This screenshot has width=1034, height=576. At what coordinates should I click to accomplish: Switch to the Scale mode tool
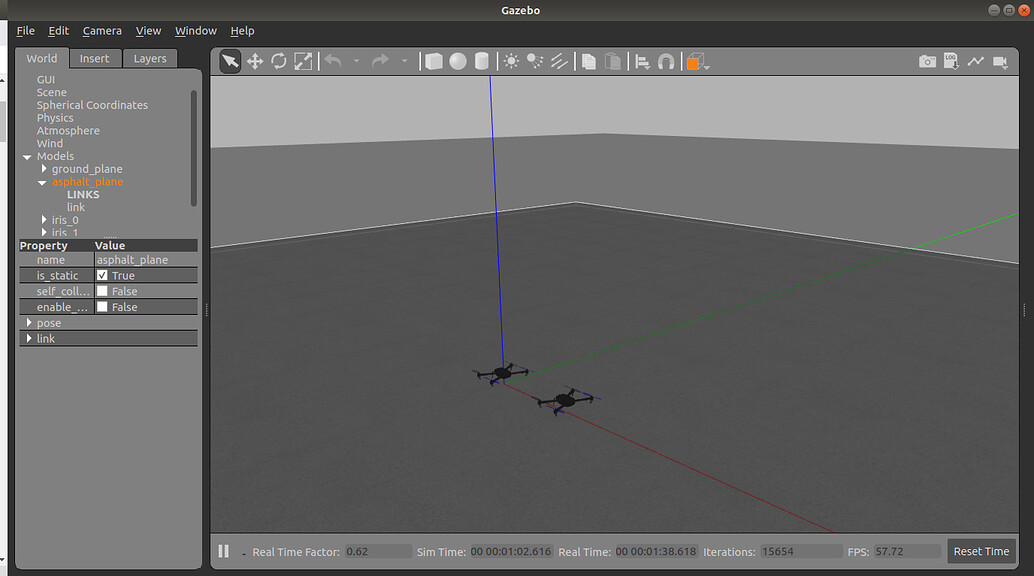(x=304, y=60)
